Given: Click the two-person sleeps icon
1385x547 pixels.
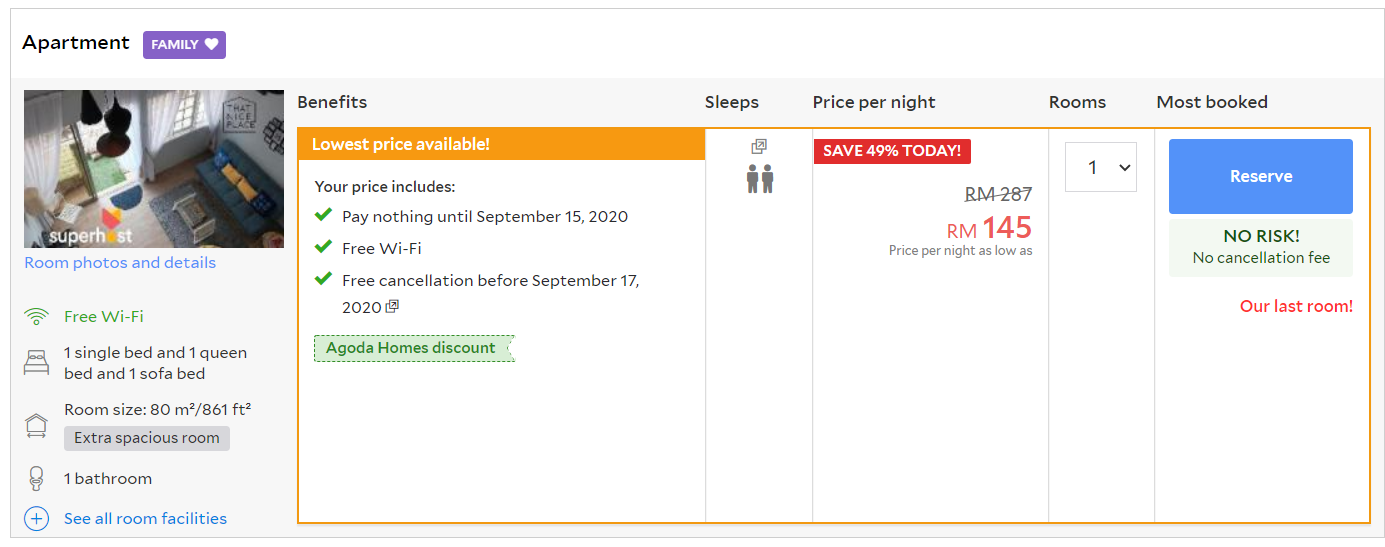Looking at the screenshot, I should click(x=759, y=179).
